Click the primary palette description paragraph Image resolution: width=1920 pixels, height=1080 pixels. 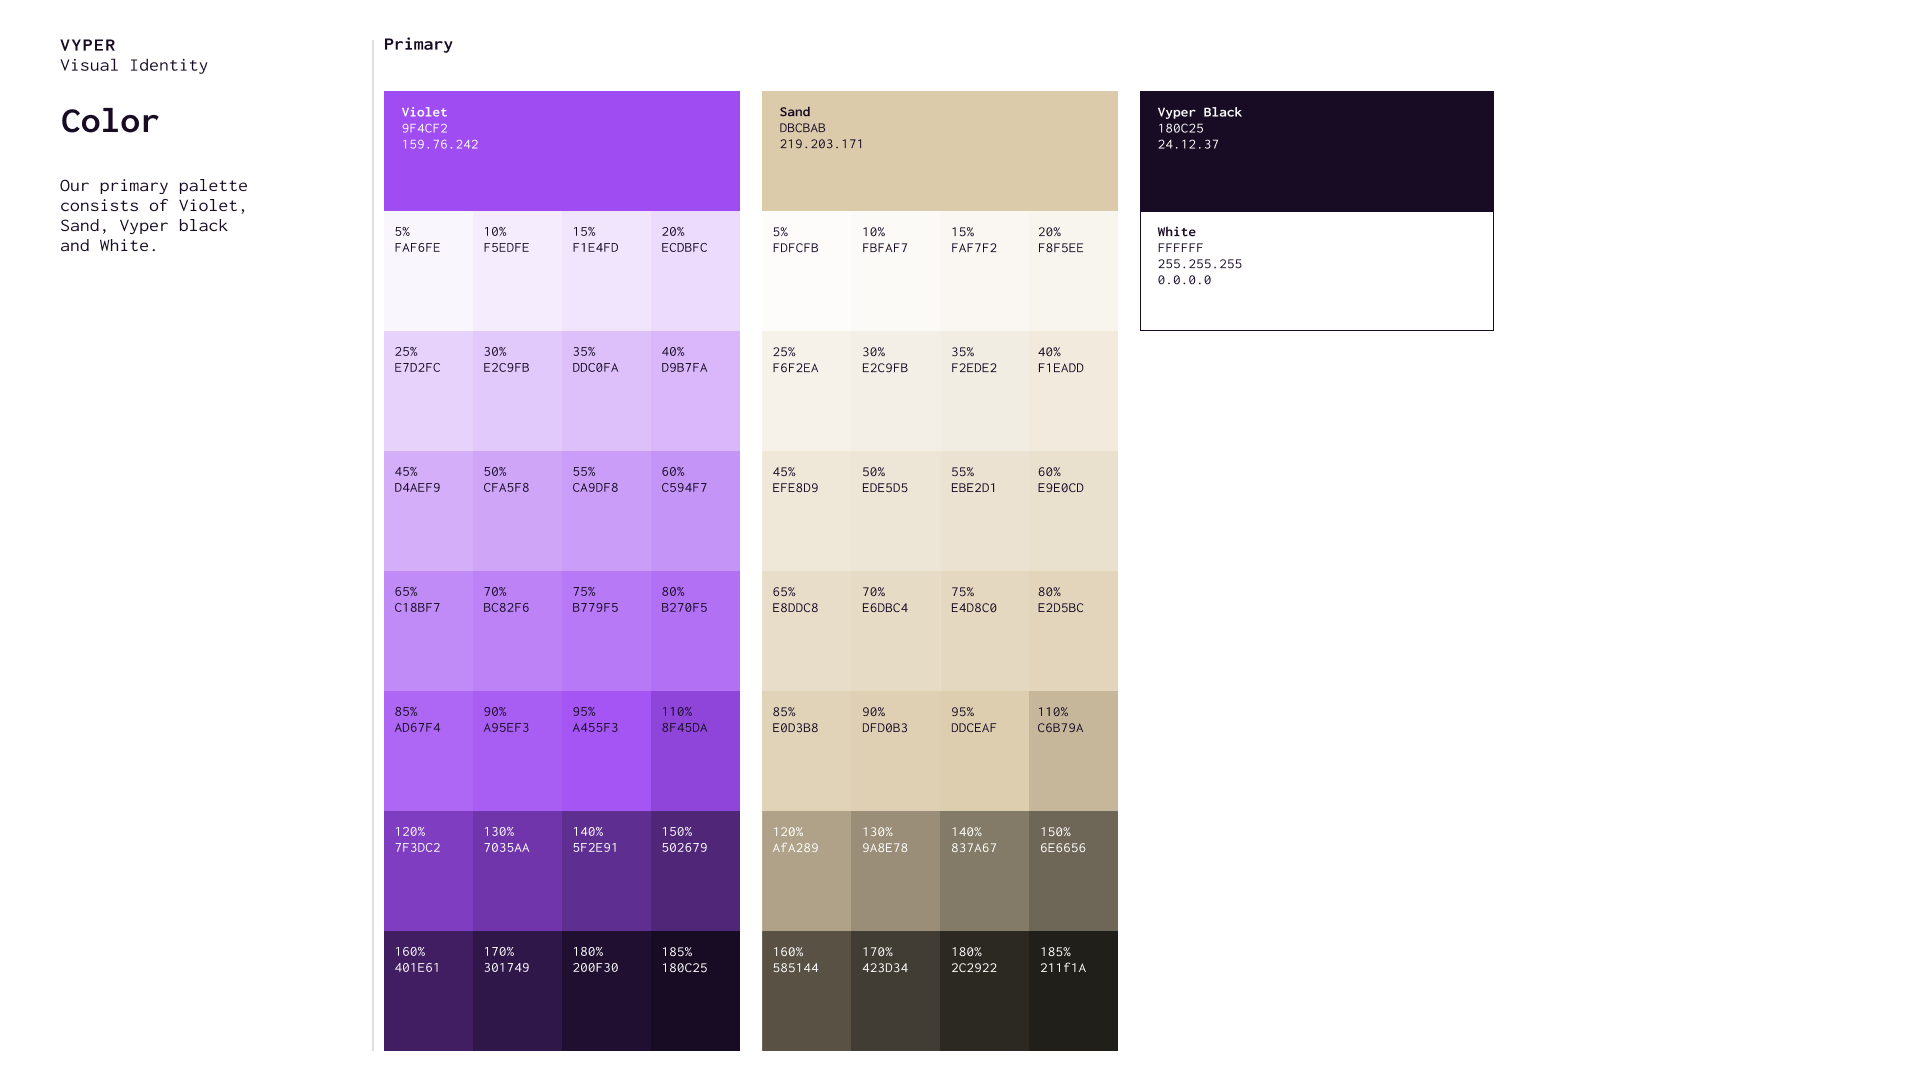coord(154,215)
